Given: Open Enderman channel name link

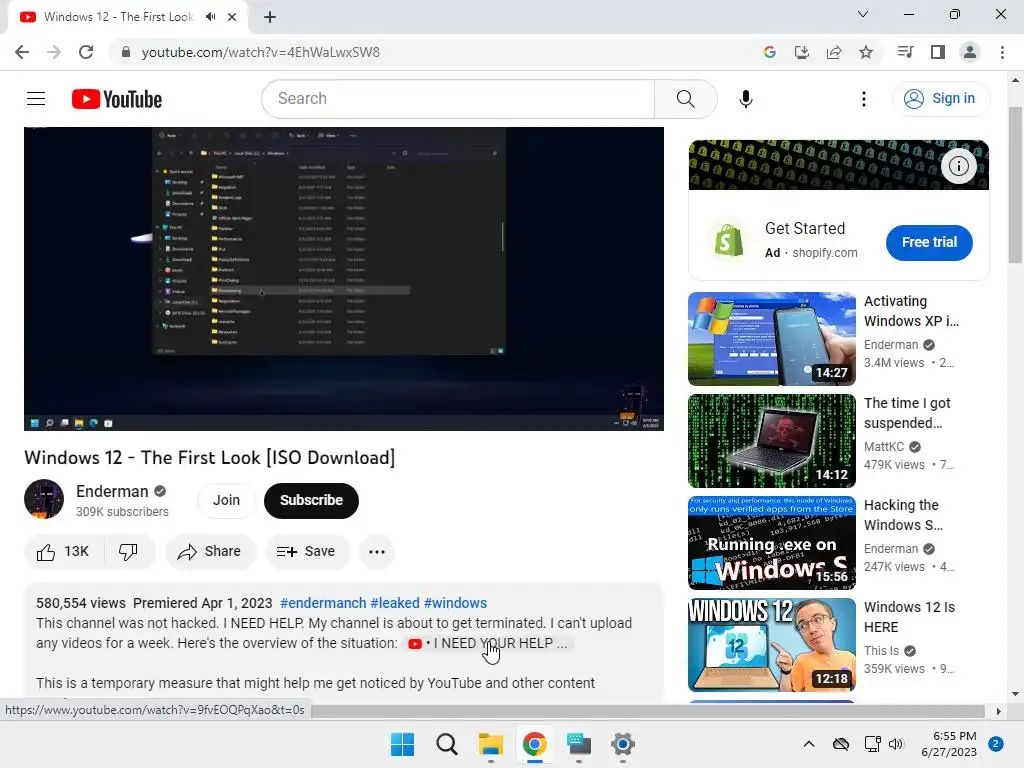Looking at the screenshot, I should click(x=112, y=491).
